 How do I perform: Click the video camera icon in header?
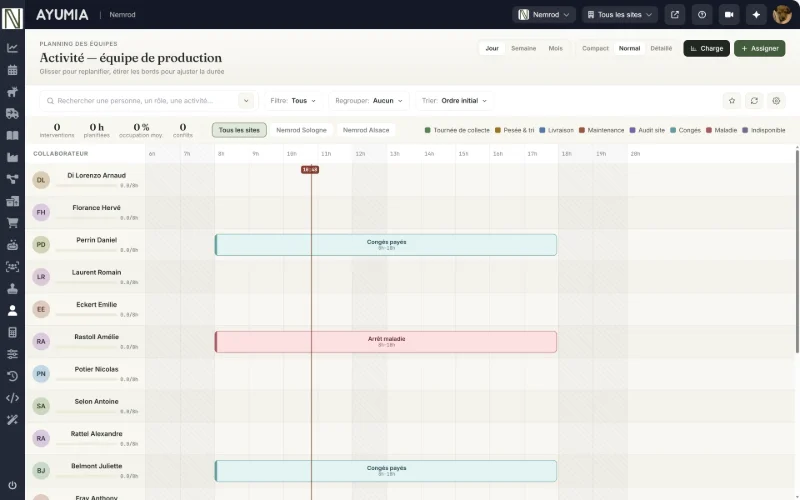[x=729, y=15]
